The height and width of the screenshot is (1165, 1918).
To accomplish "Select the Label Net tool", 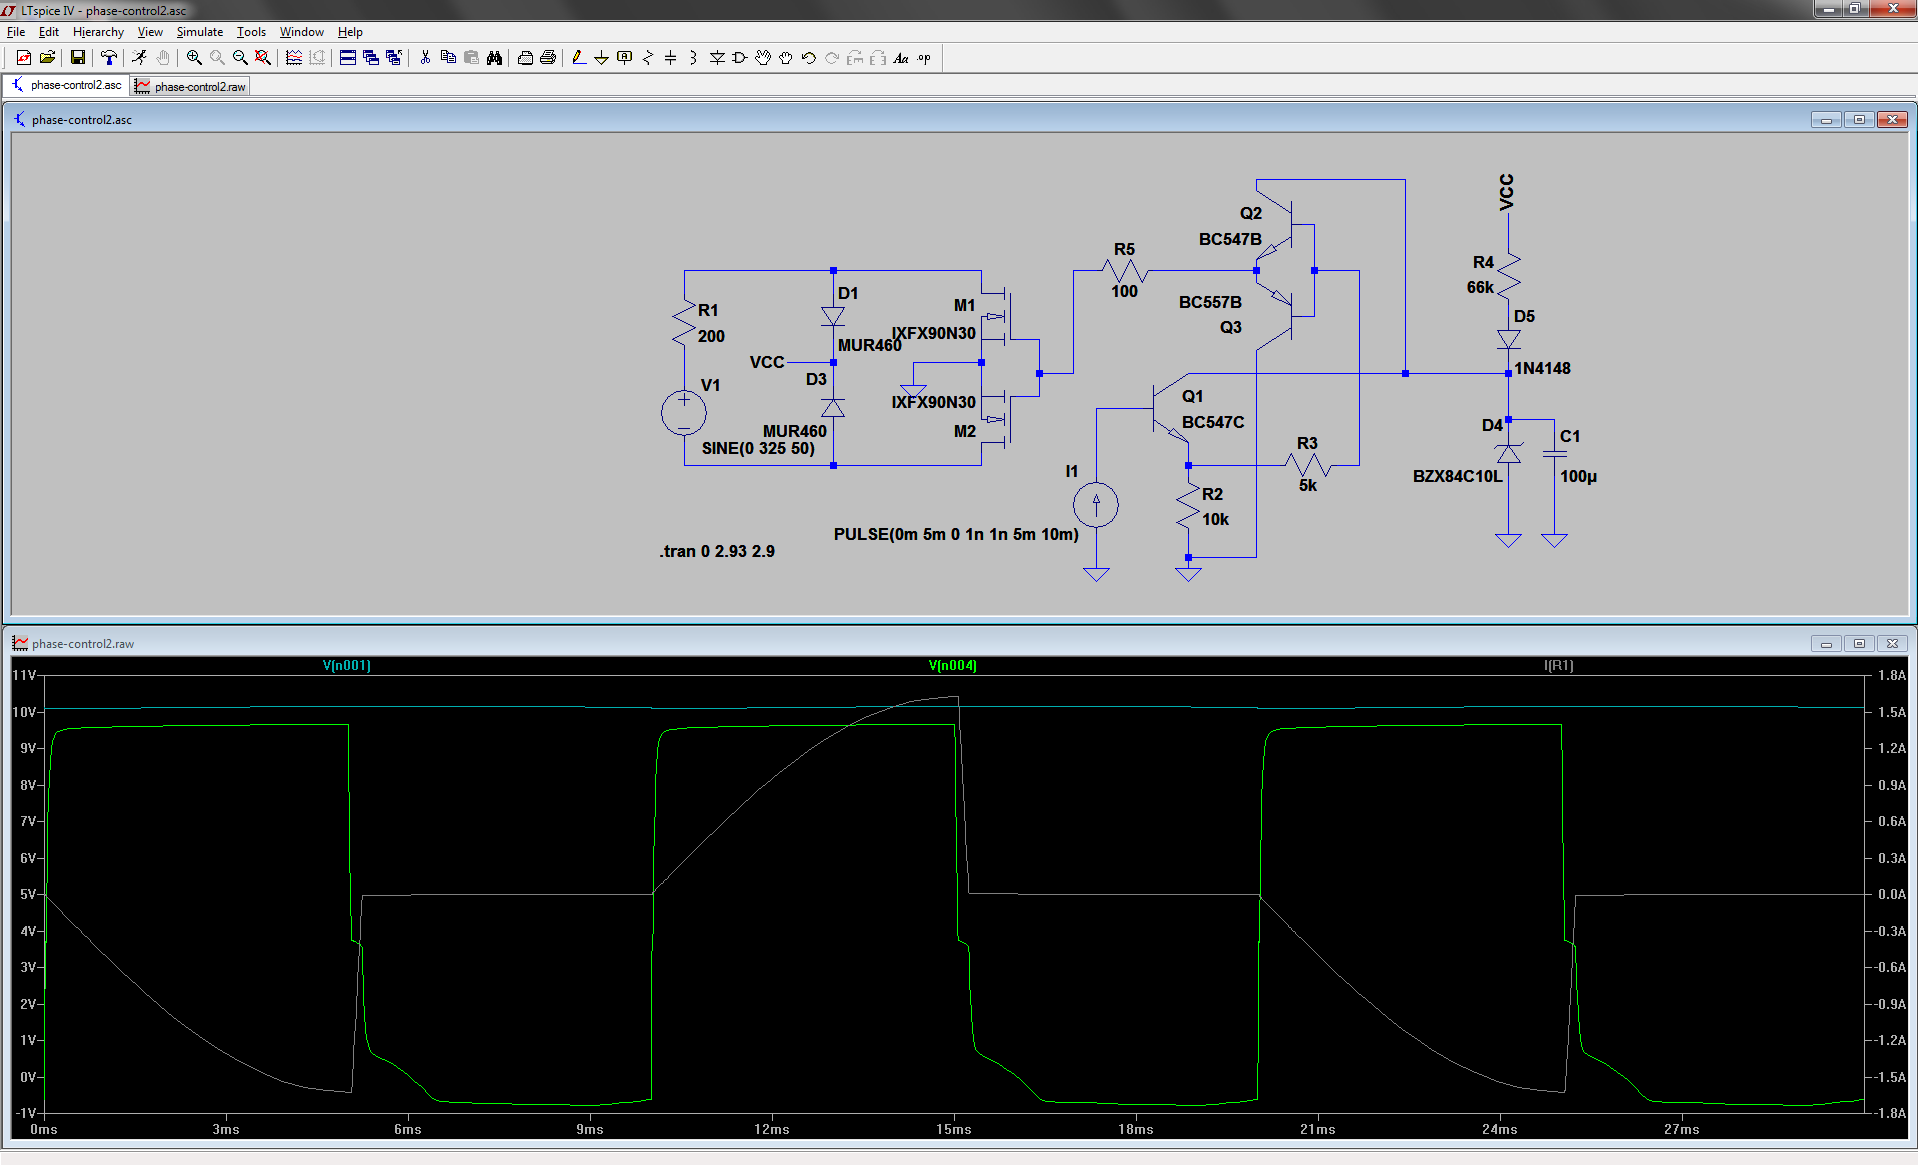I will (x=625, y=58).
